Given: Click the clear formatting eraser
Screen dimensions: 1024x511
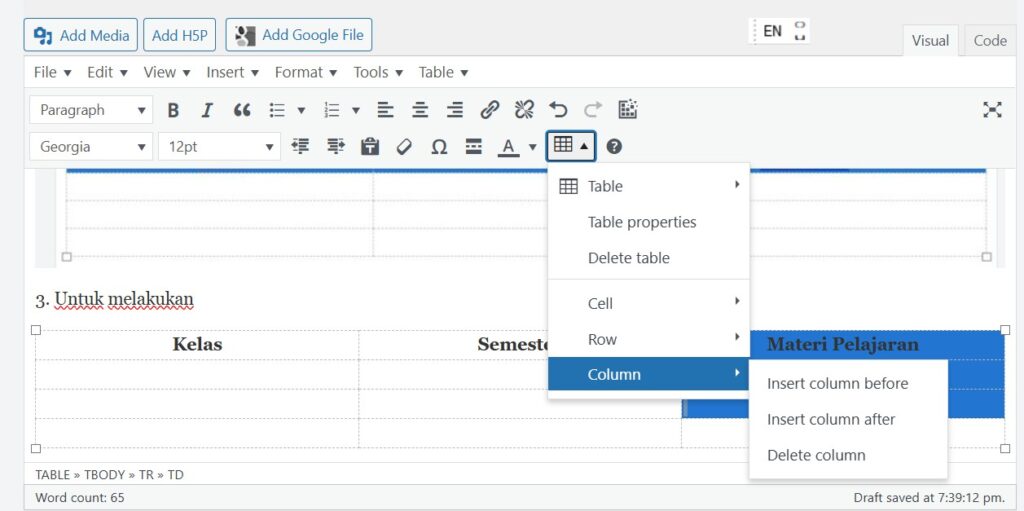Looking at the screenshot, I should [x=404, y=147].
